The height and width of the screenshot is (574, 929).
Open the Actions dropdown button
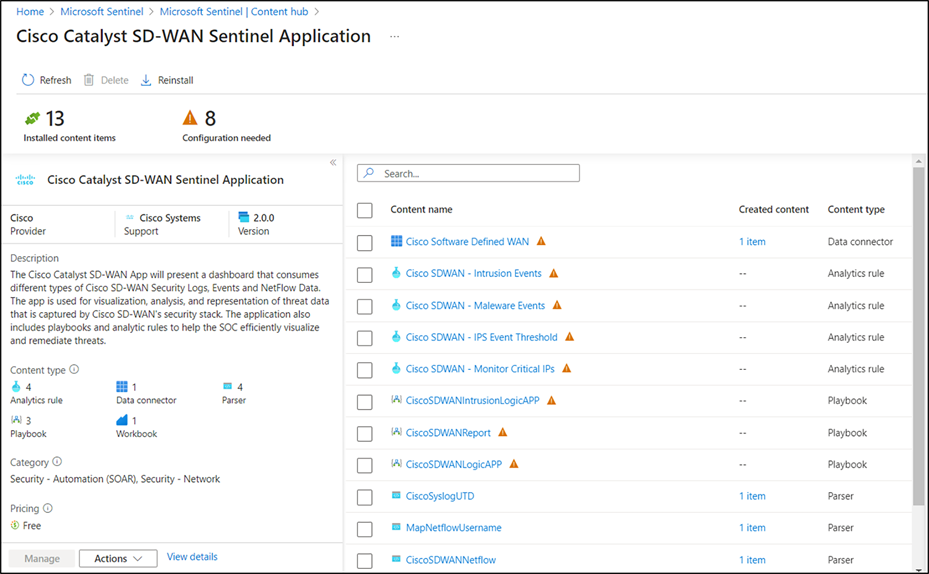click(118, 558)
